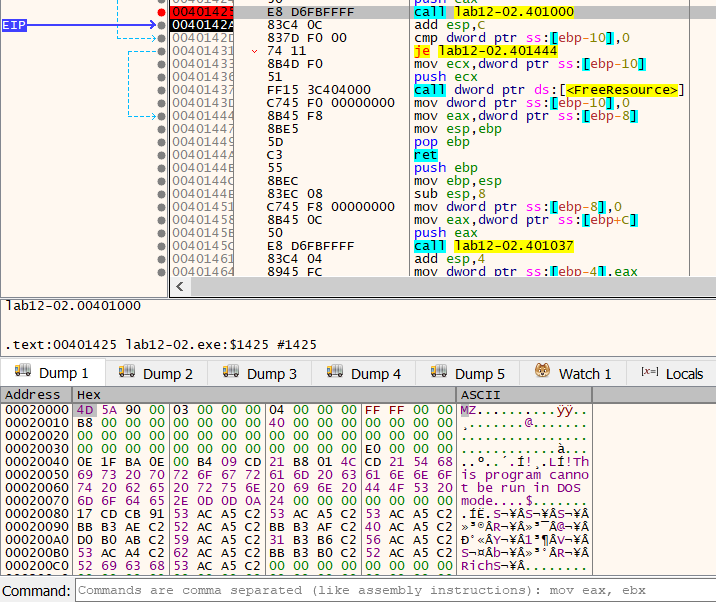Viewport: 716px width, 602px height.
Task: Toggle breakpoint bullet beside sub esp,8 instruction
Action: pos(163,193)
